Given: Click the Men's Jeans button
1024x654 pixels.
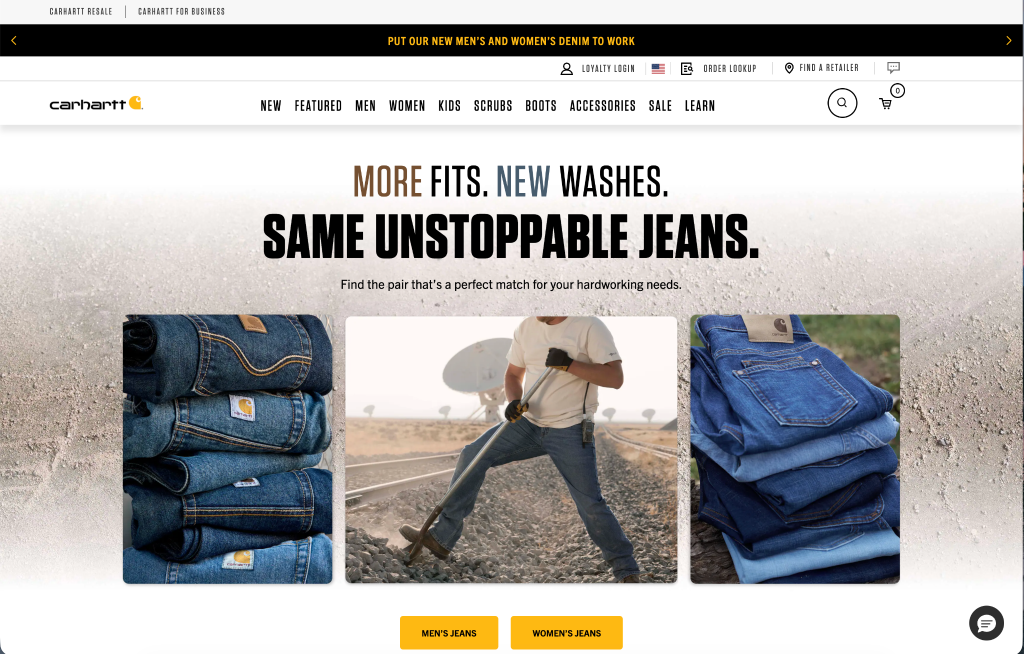Looking at the screenshot, I should coord(449,632).
